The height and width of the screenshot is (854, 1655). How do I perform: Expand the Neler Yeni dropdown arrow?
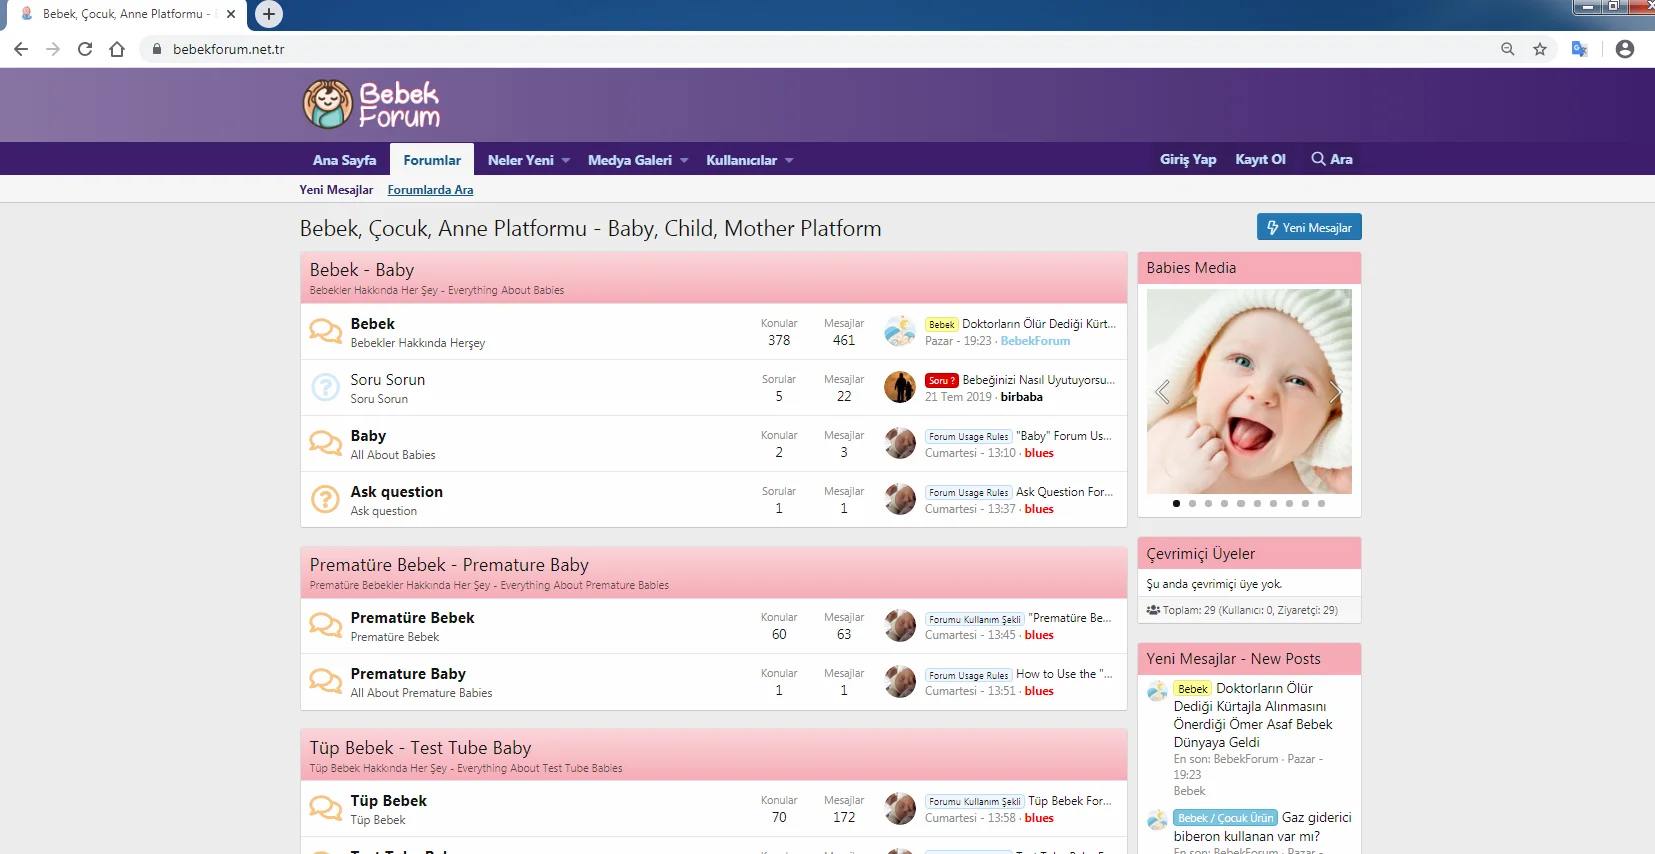click(x=566, y=160)
